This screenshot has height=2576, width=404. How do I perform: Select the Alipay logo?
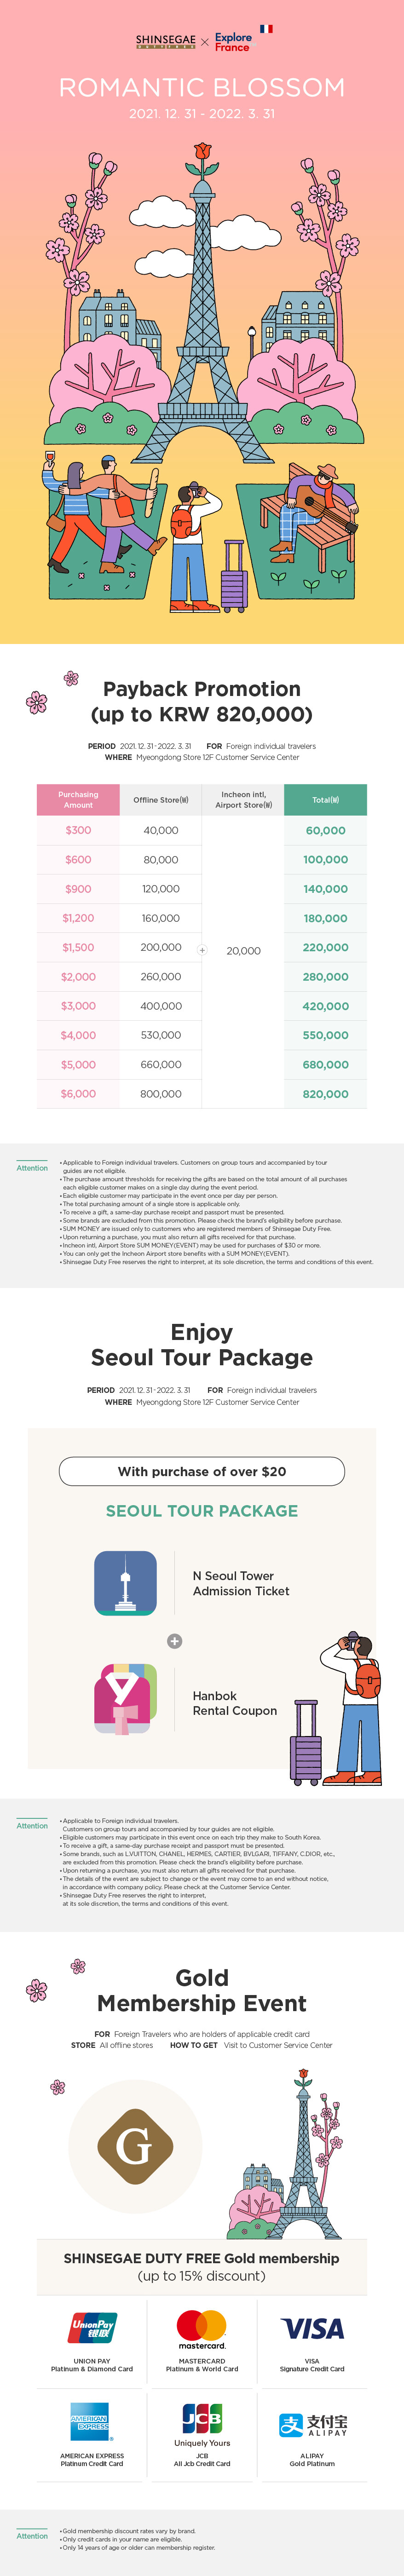(312, 2424)
